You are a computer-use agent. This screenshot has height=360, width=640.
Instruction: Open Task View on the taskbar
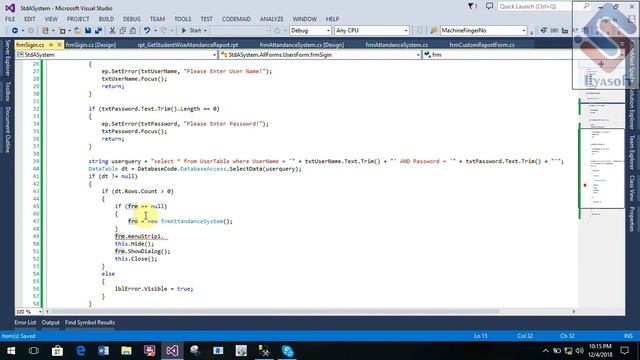pos(34,351)
